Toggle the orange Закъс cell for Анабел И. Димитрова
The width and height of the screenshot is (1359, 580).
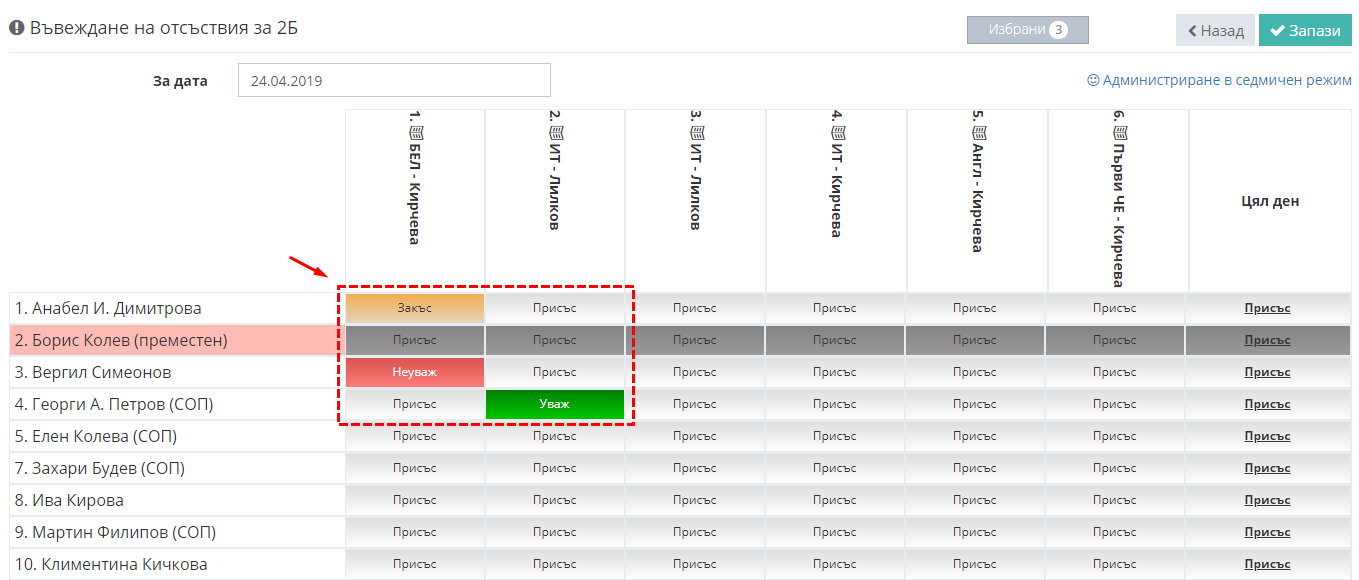click(x=414, y=308)
